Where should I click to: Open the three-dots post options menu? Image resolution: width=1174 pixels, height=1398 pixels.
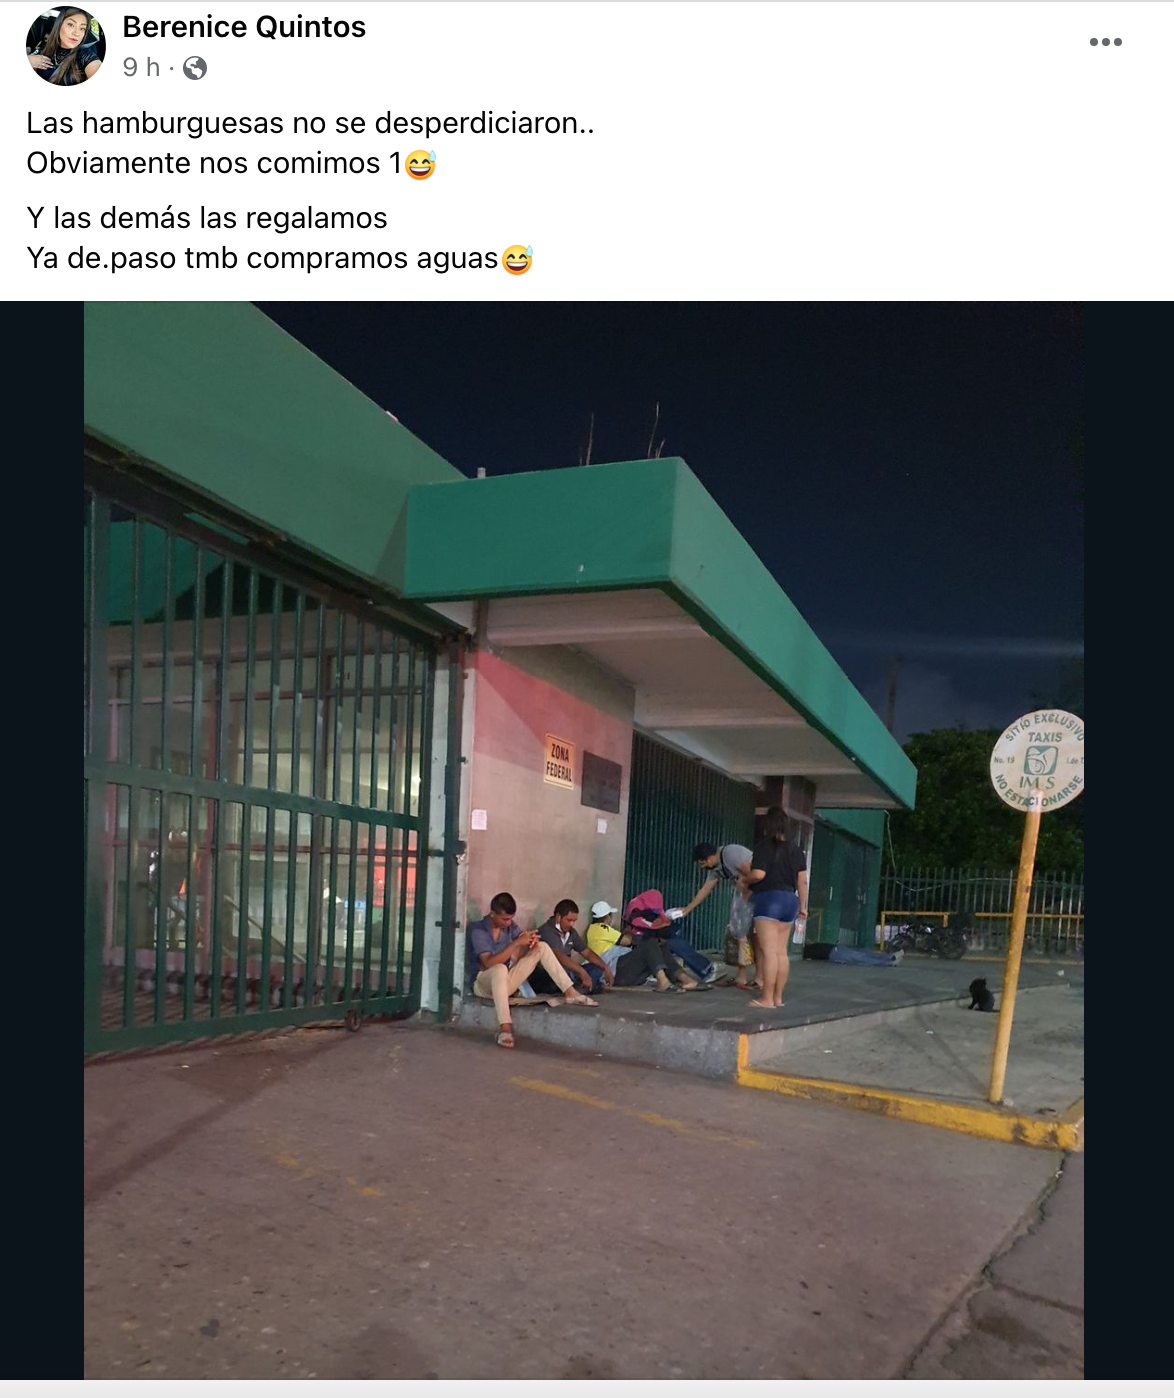click(x=1105, y=42)
